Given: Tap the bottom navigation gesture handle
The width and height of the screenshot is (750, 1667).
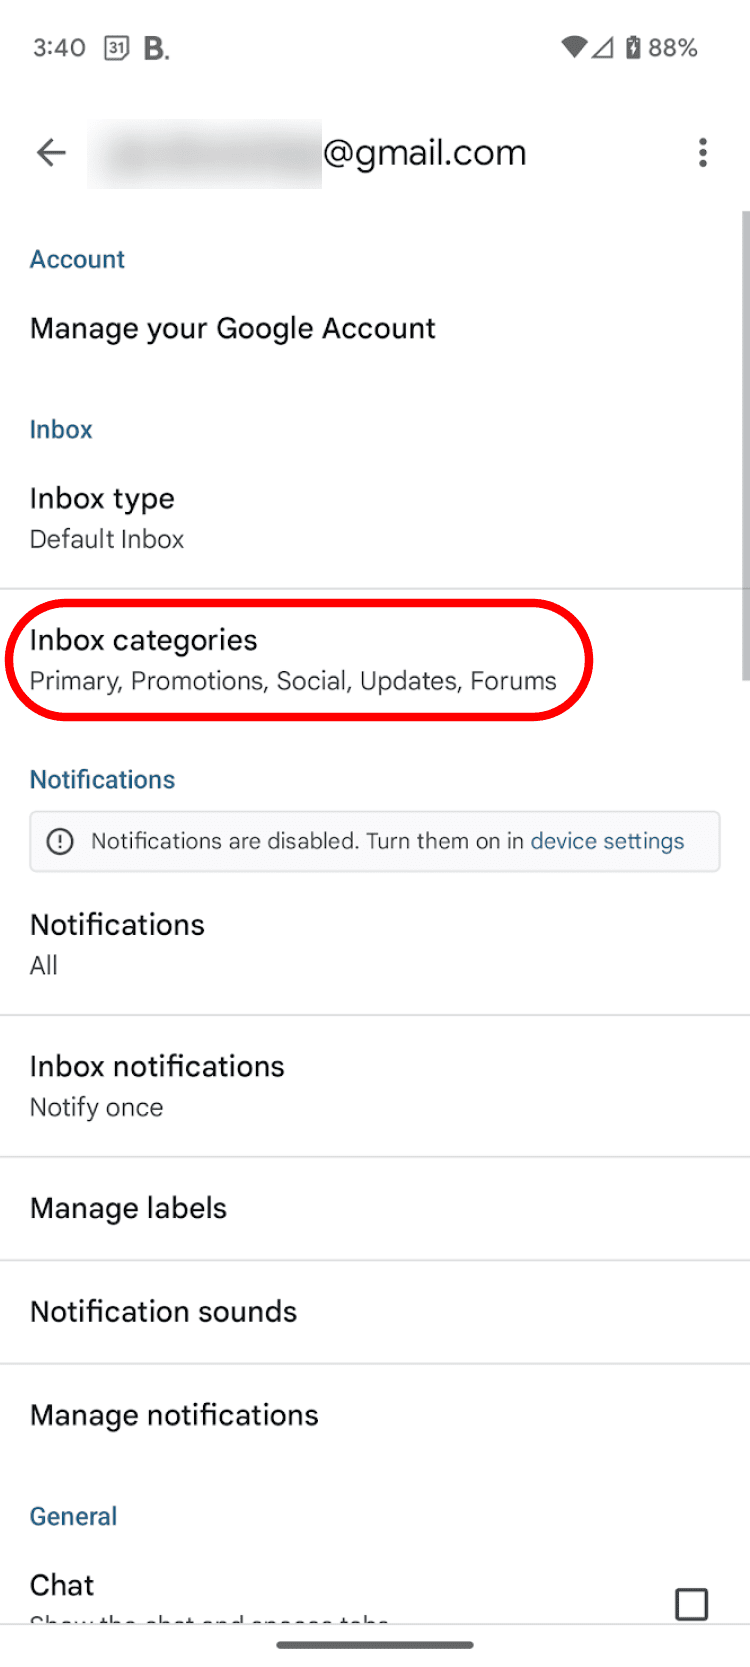Looking at the screenshot, I should 375,1644.
